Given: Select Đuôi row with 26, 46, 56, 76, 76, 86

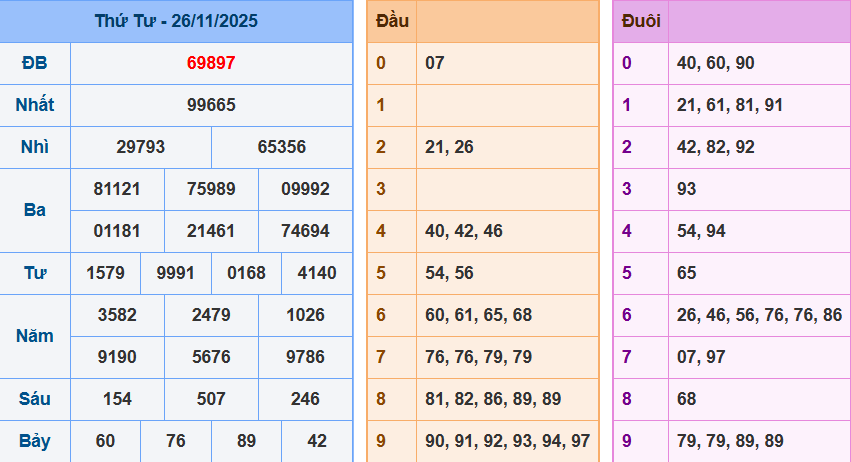Looking at the screenshot, I should (759, 315).
